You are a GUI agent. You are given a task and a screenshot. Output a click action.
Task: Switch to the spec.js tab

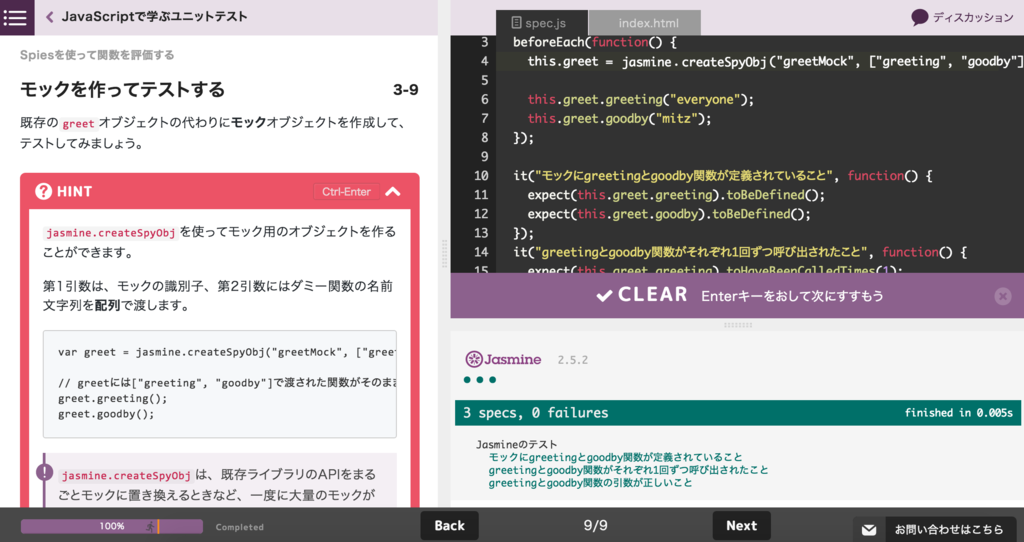click(x=542, y=23)
